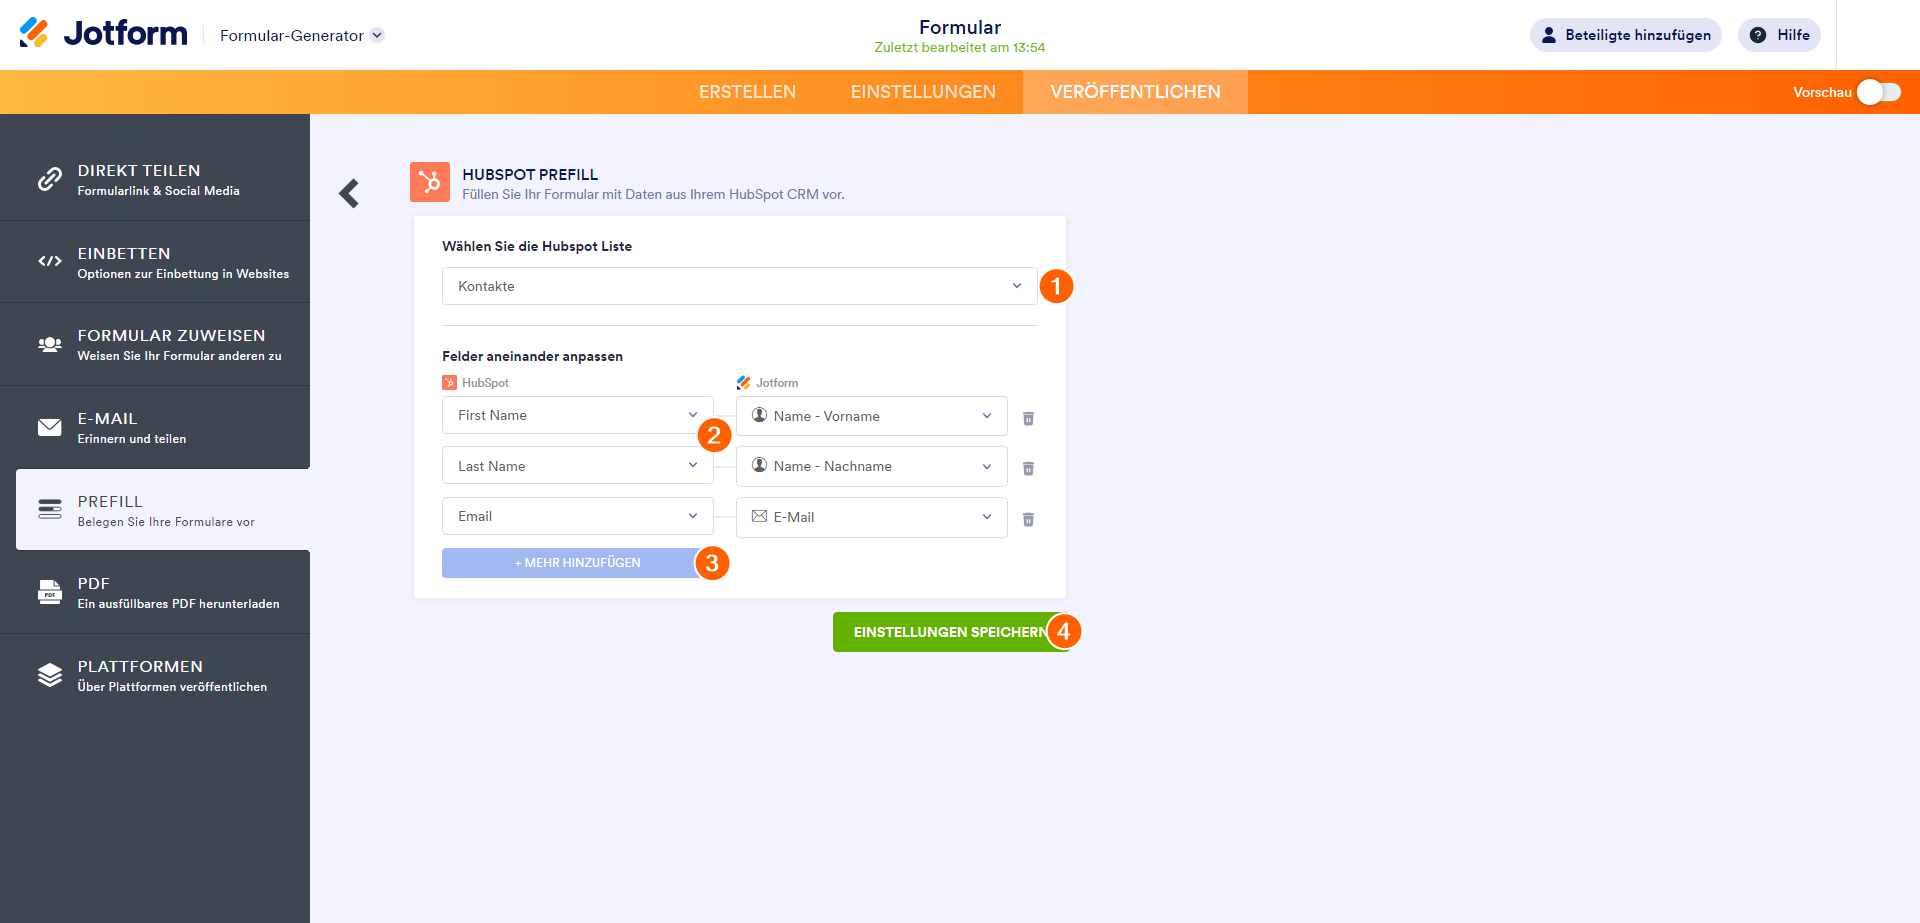Expand the Kontakte HubSpot list dropdown
Viewport: 1920px width, 923px height.
tap(740, 286)
